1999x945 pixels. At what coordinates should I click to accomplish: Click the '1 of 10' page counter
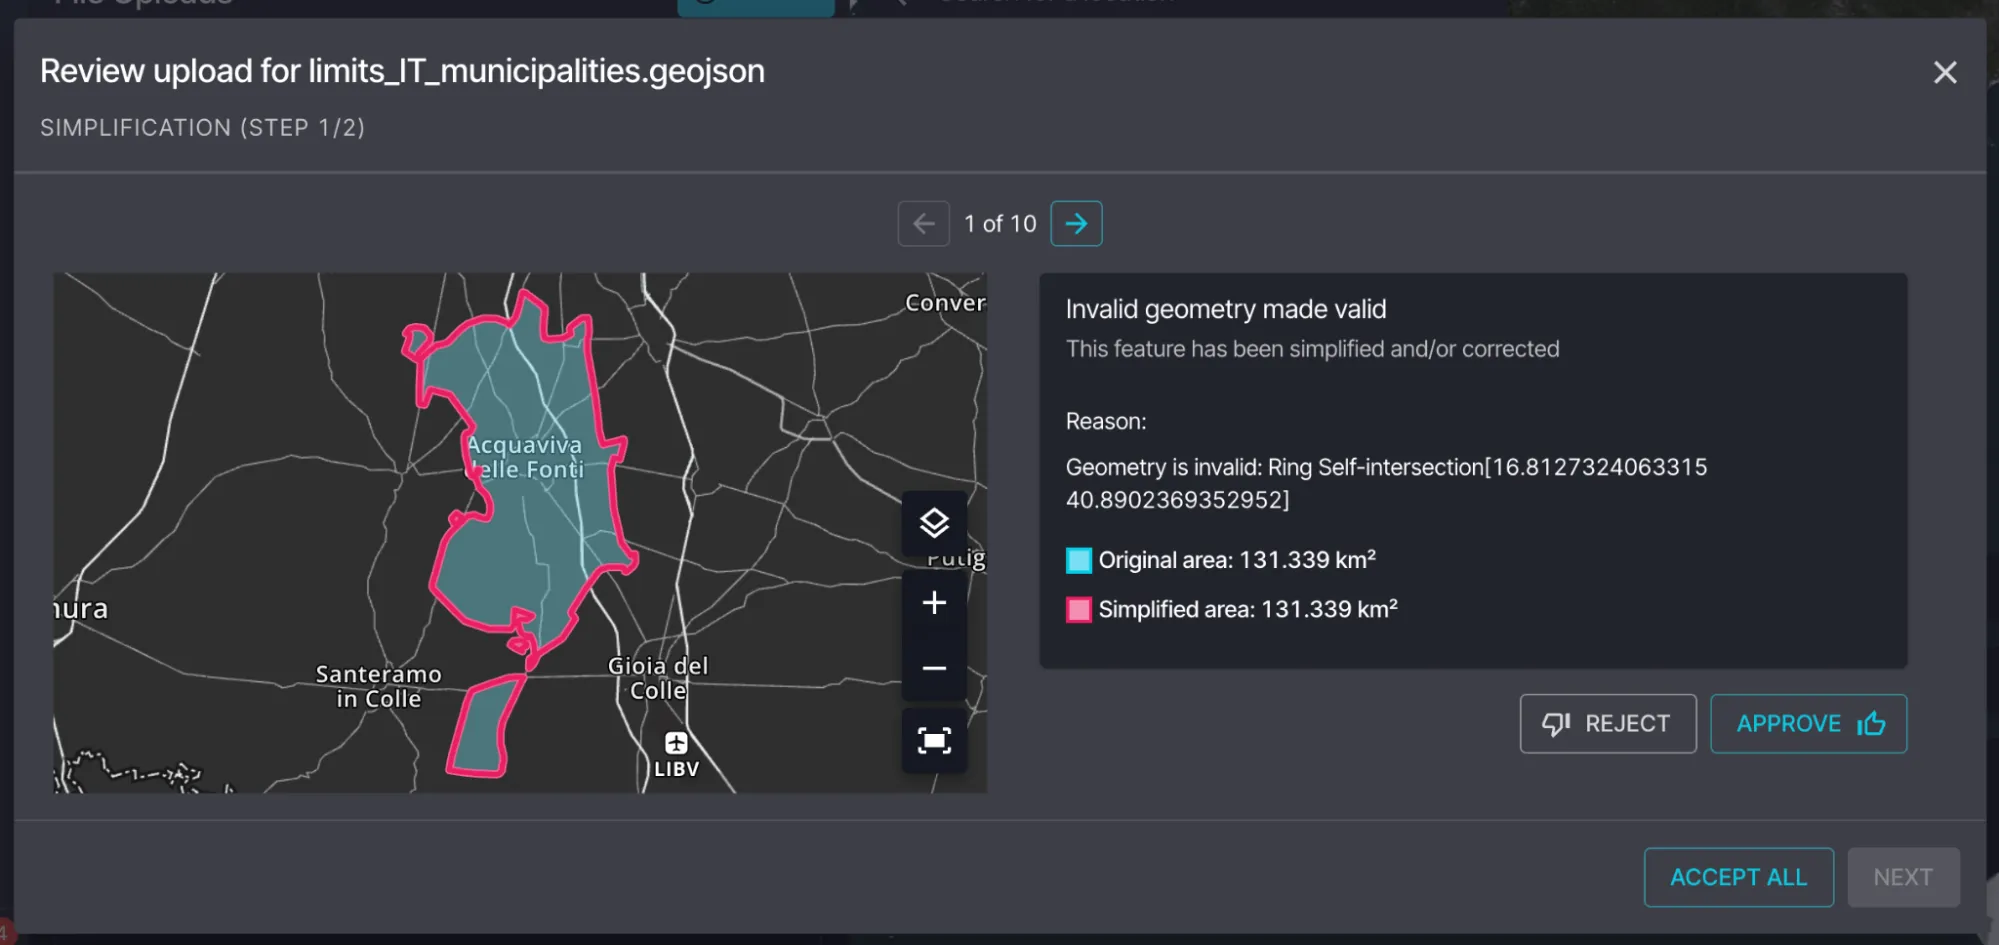tap(1000, 223)
